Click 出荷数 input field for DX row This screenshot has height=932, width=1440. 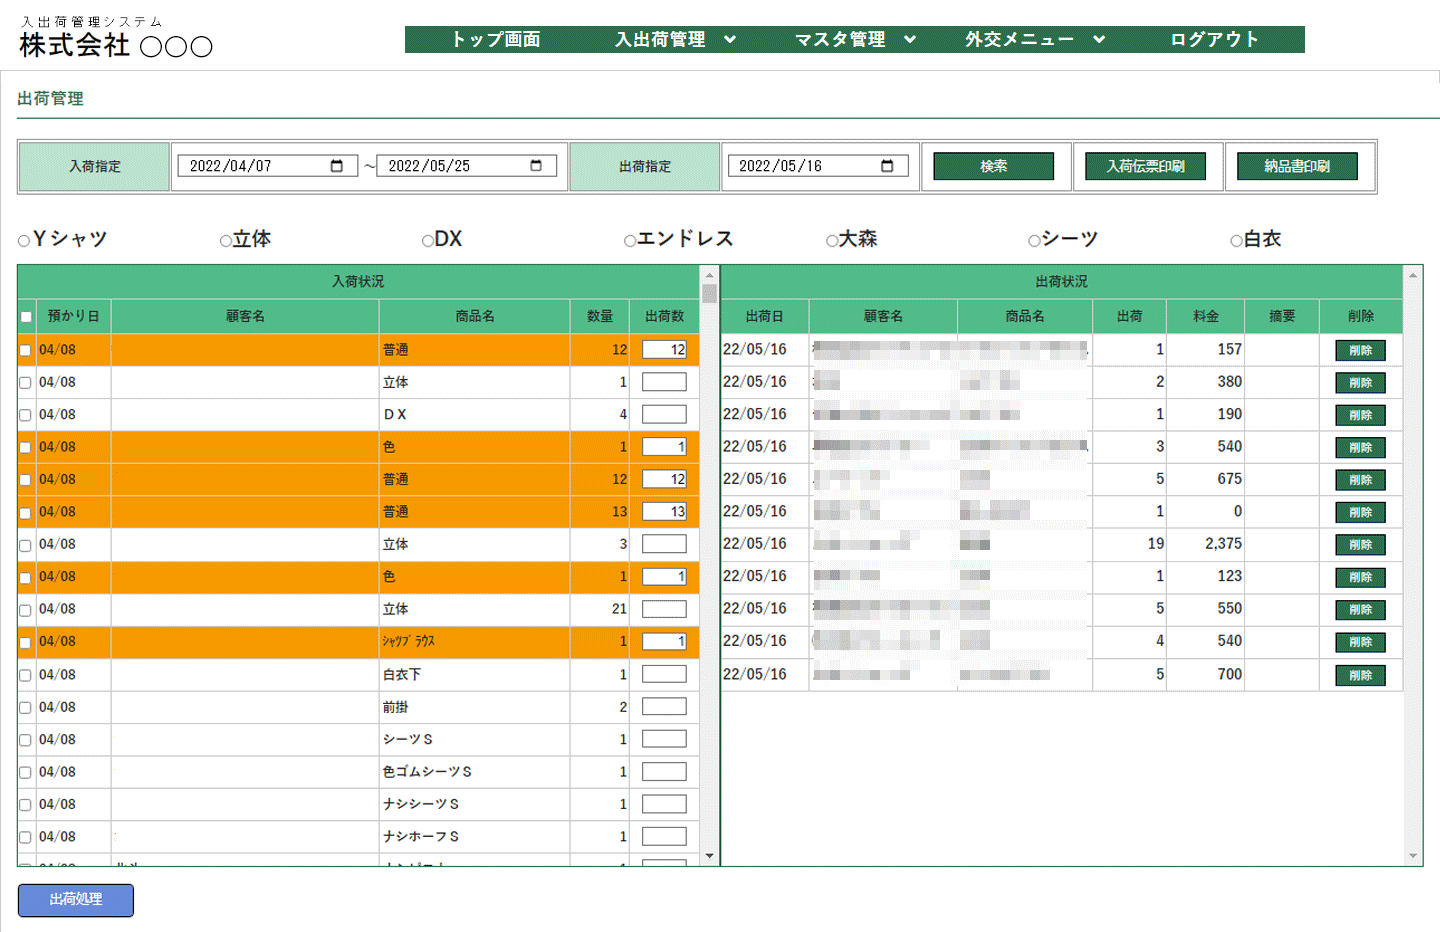coord(664,415)
